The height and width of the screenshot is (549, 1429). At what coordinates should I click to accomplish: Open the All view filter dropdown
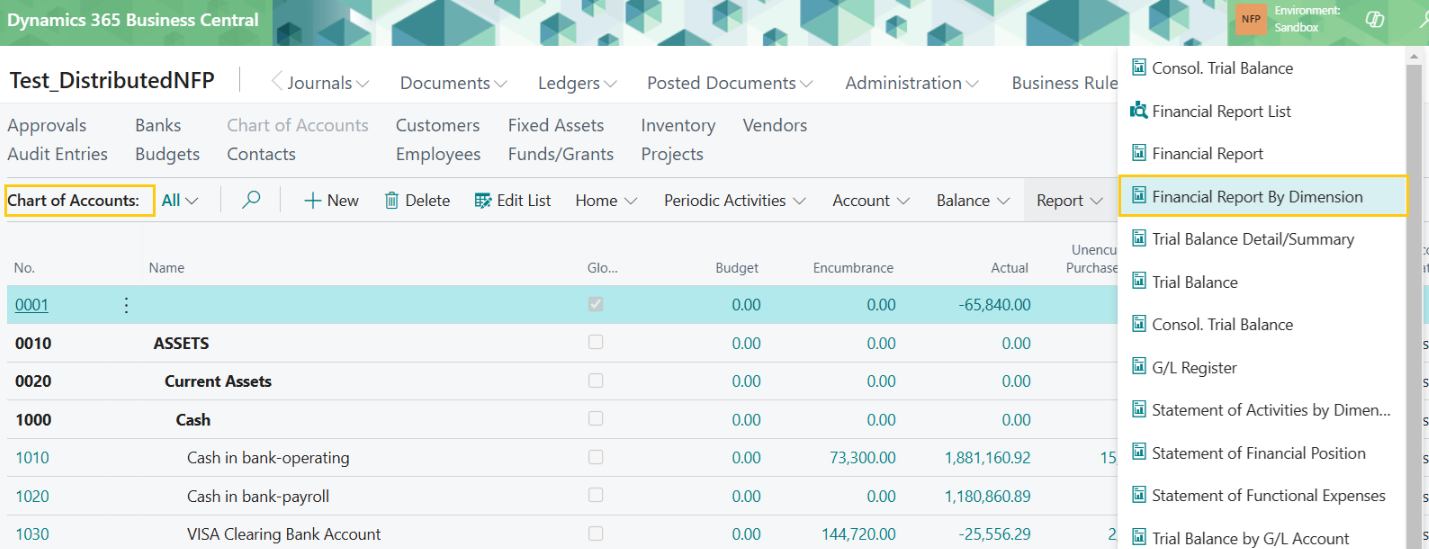(180, 200)
